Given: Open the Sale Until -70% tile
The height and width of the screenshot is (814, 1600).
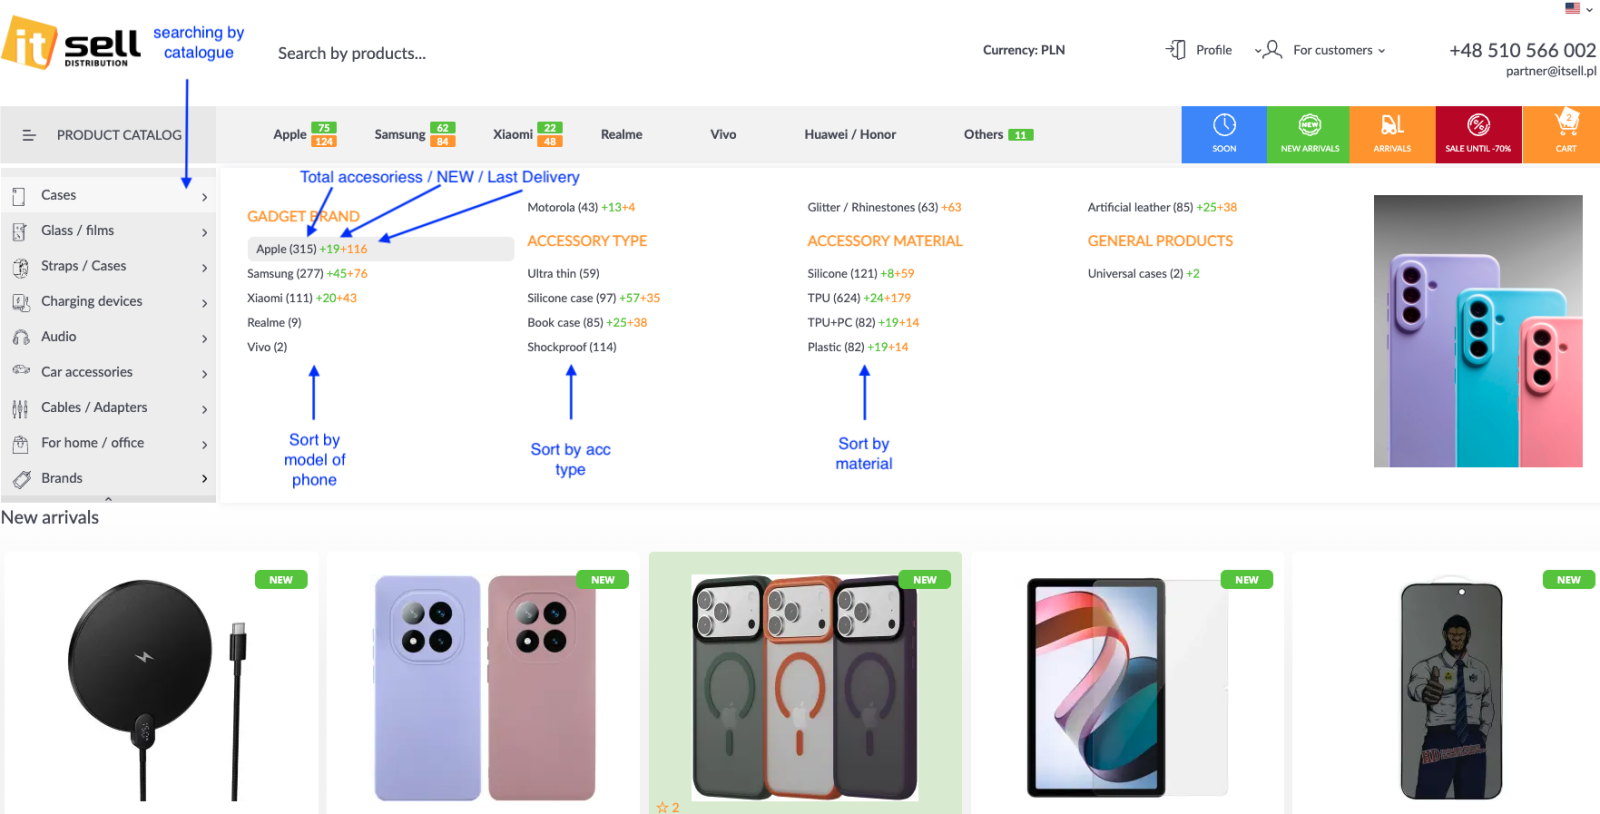Looking at the screenshot, I should coord(1478,134).
